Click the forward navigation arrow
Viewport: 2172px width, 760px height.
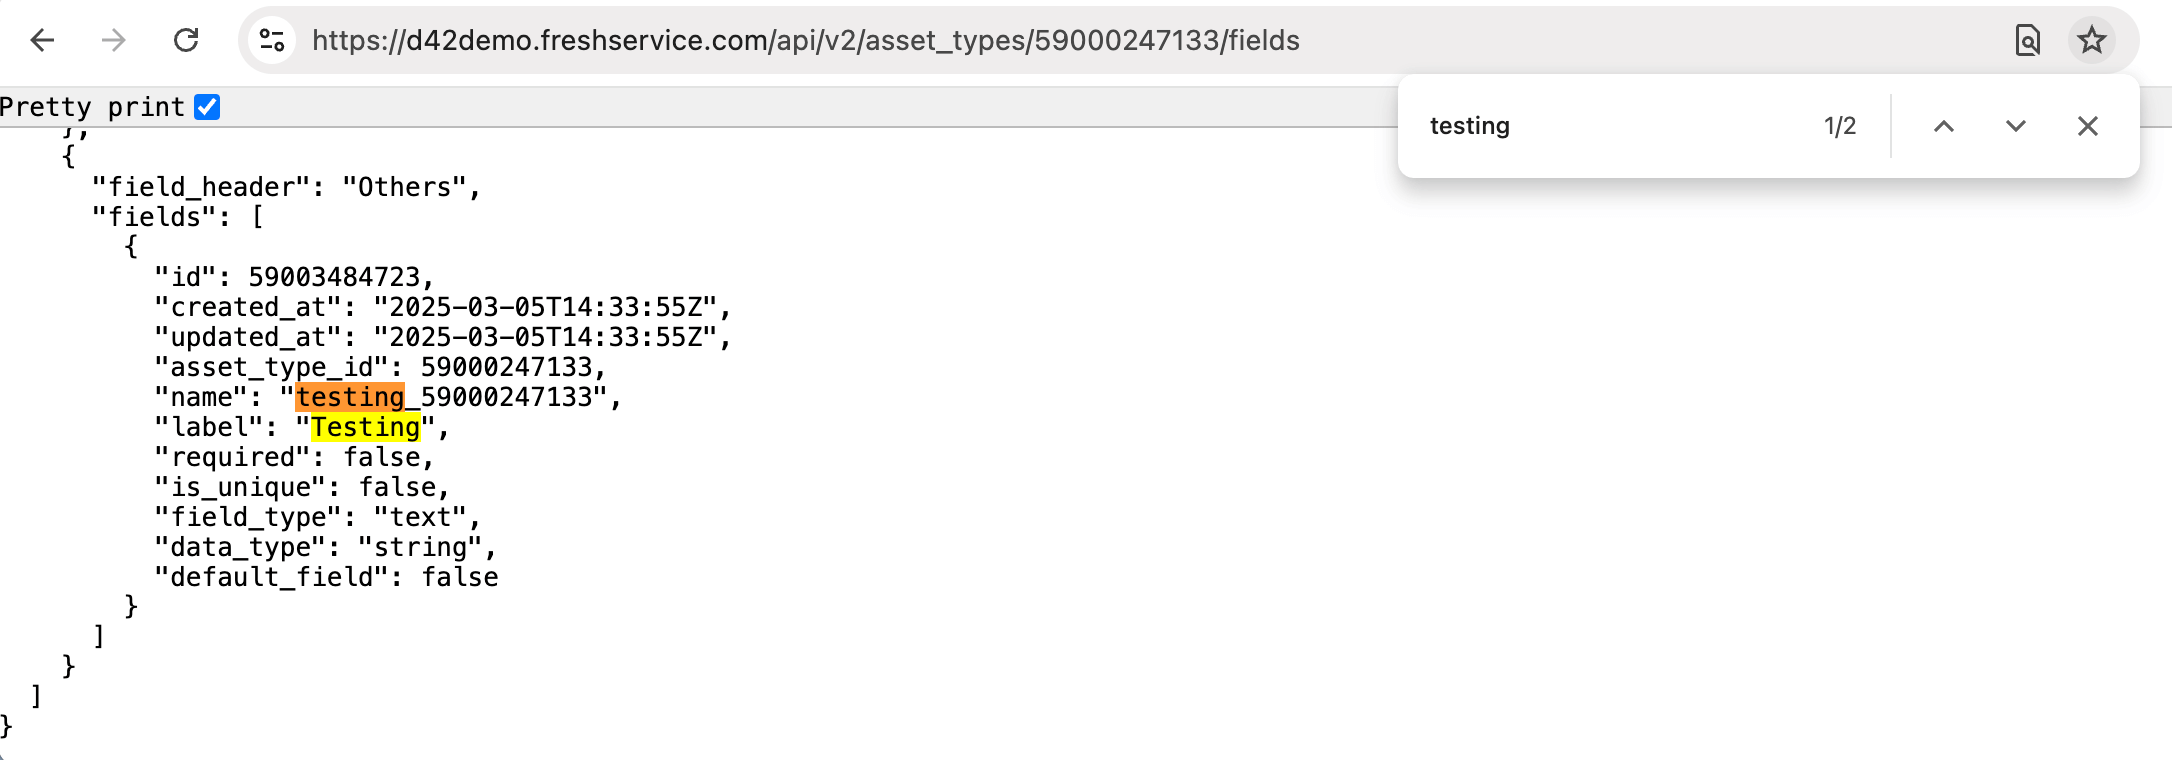pos(113,40)
